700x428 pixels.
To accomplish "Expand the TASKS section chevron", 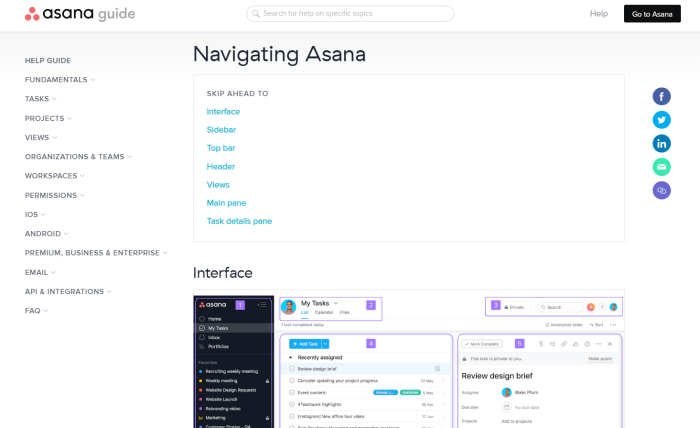I will click(x=54, y=99).
